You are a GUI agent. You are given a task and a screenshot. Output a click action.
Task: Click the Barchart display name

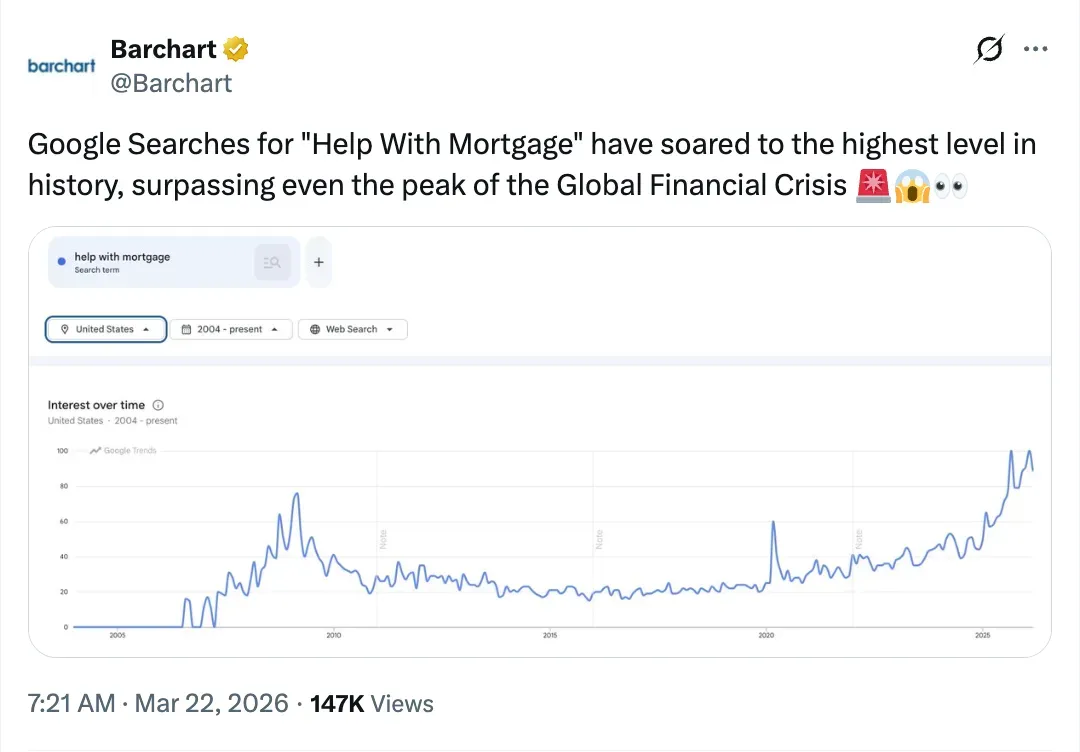click(x=163, y=49)
